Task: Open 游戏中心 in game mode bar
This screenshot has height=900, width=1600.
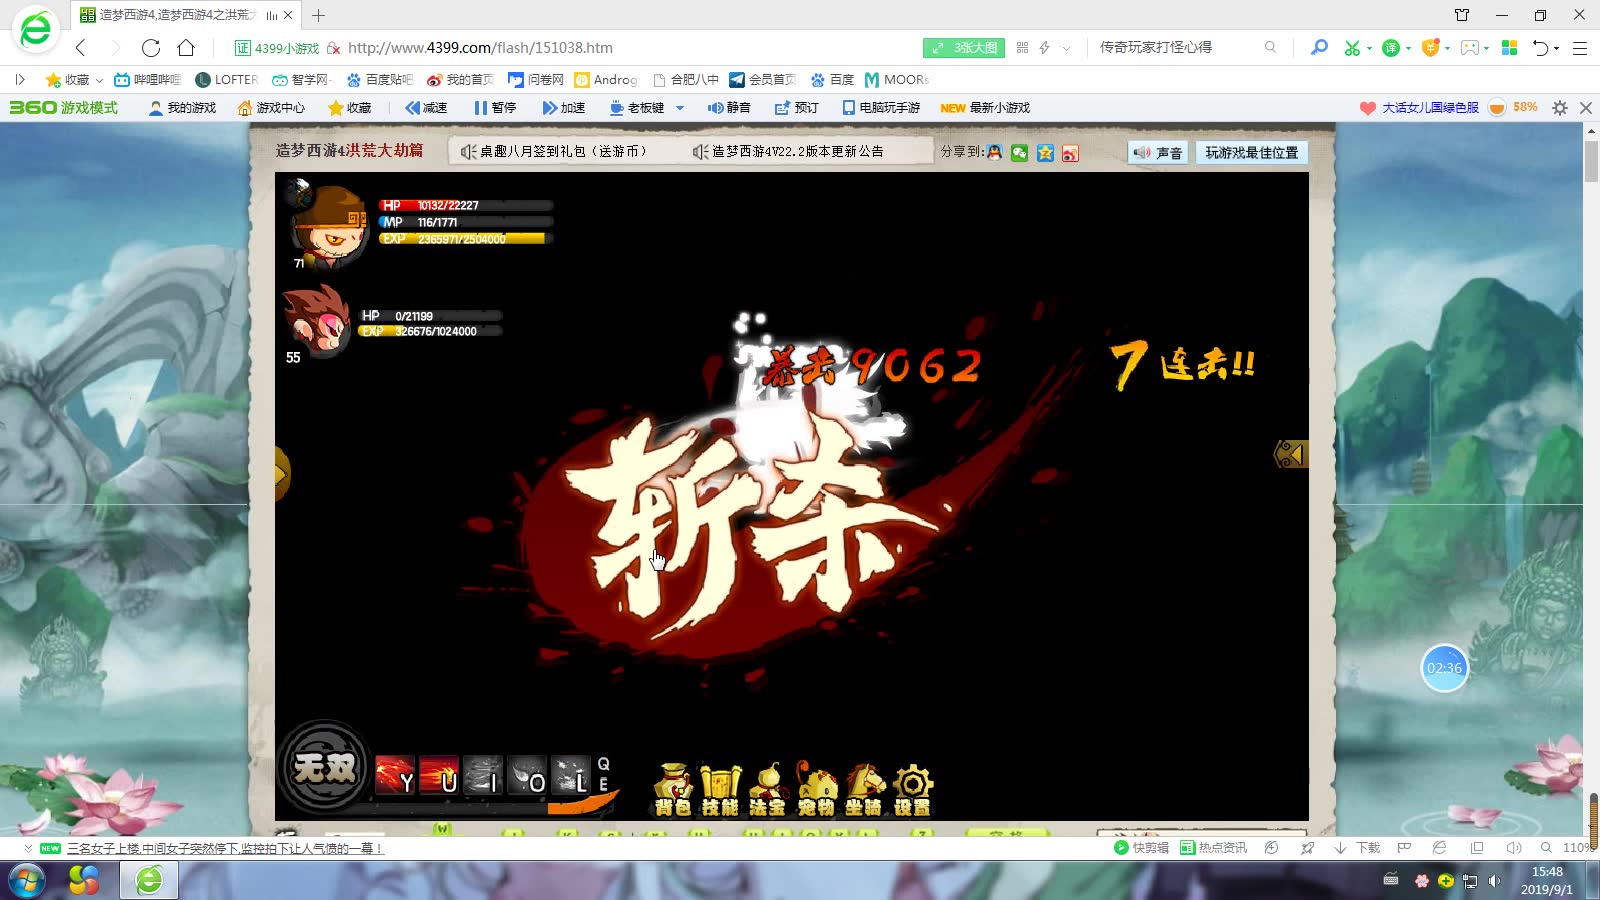Action: click(x=271, y=108)
